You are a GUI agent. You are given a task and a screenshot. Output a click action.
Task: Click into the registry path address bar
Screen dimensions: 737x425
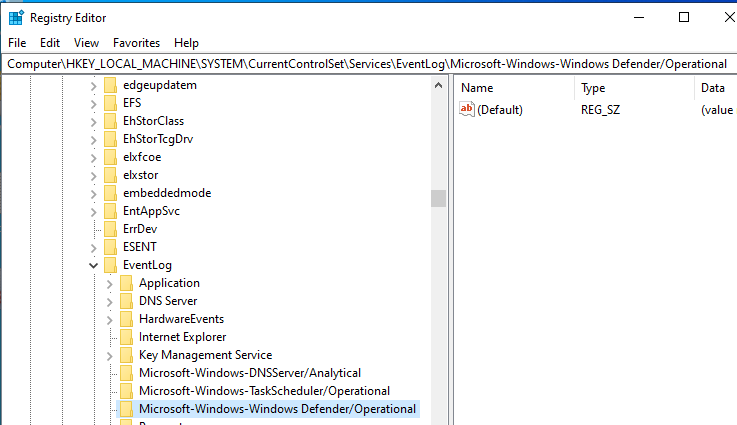click(368, 64)
